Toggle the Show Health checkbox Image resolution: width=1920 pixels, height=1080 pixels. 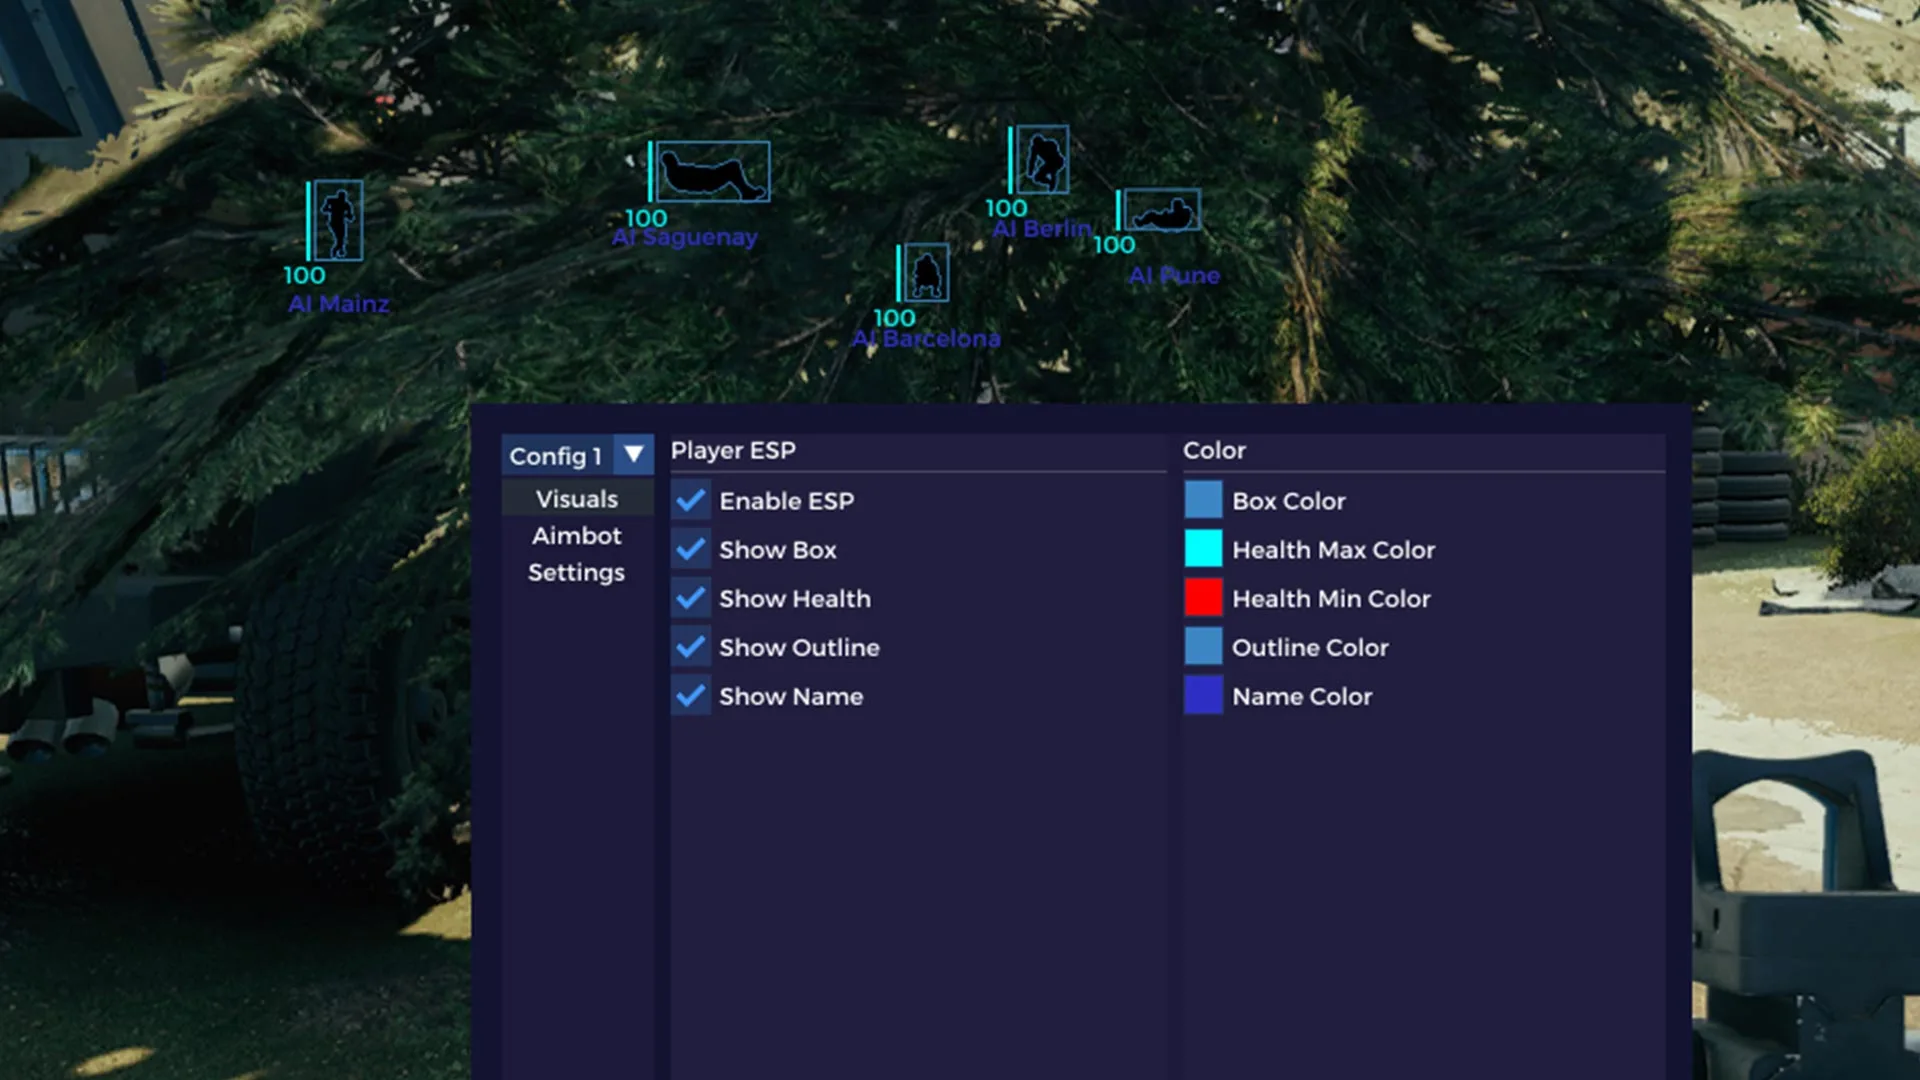[691, 598]
